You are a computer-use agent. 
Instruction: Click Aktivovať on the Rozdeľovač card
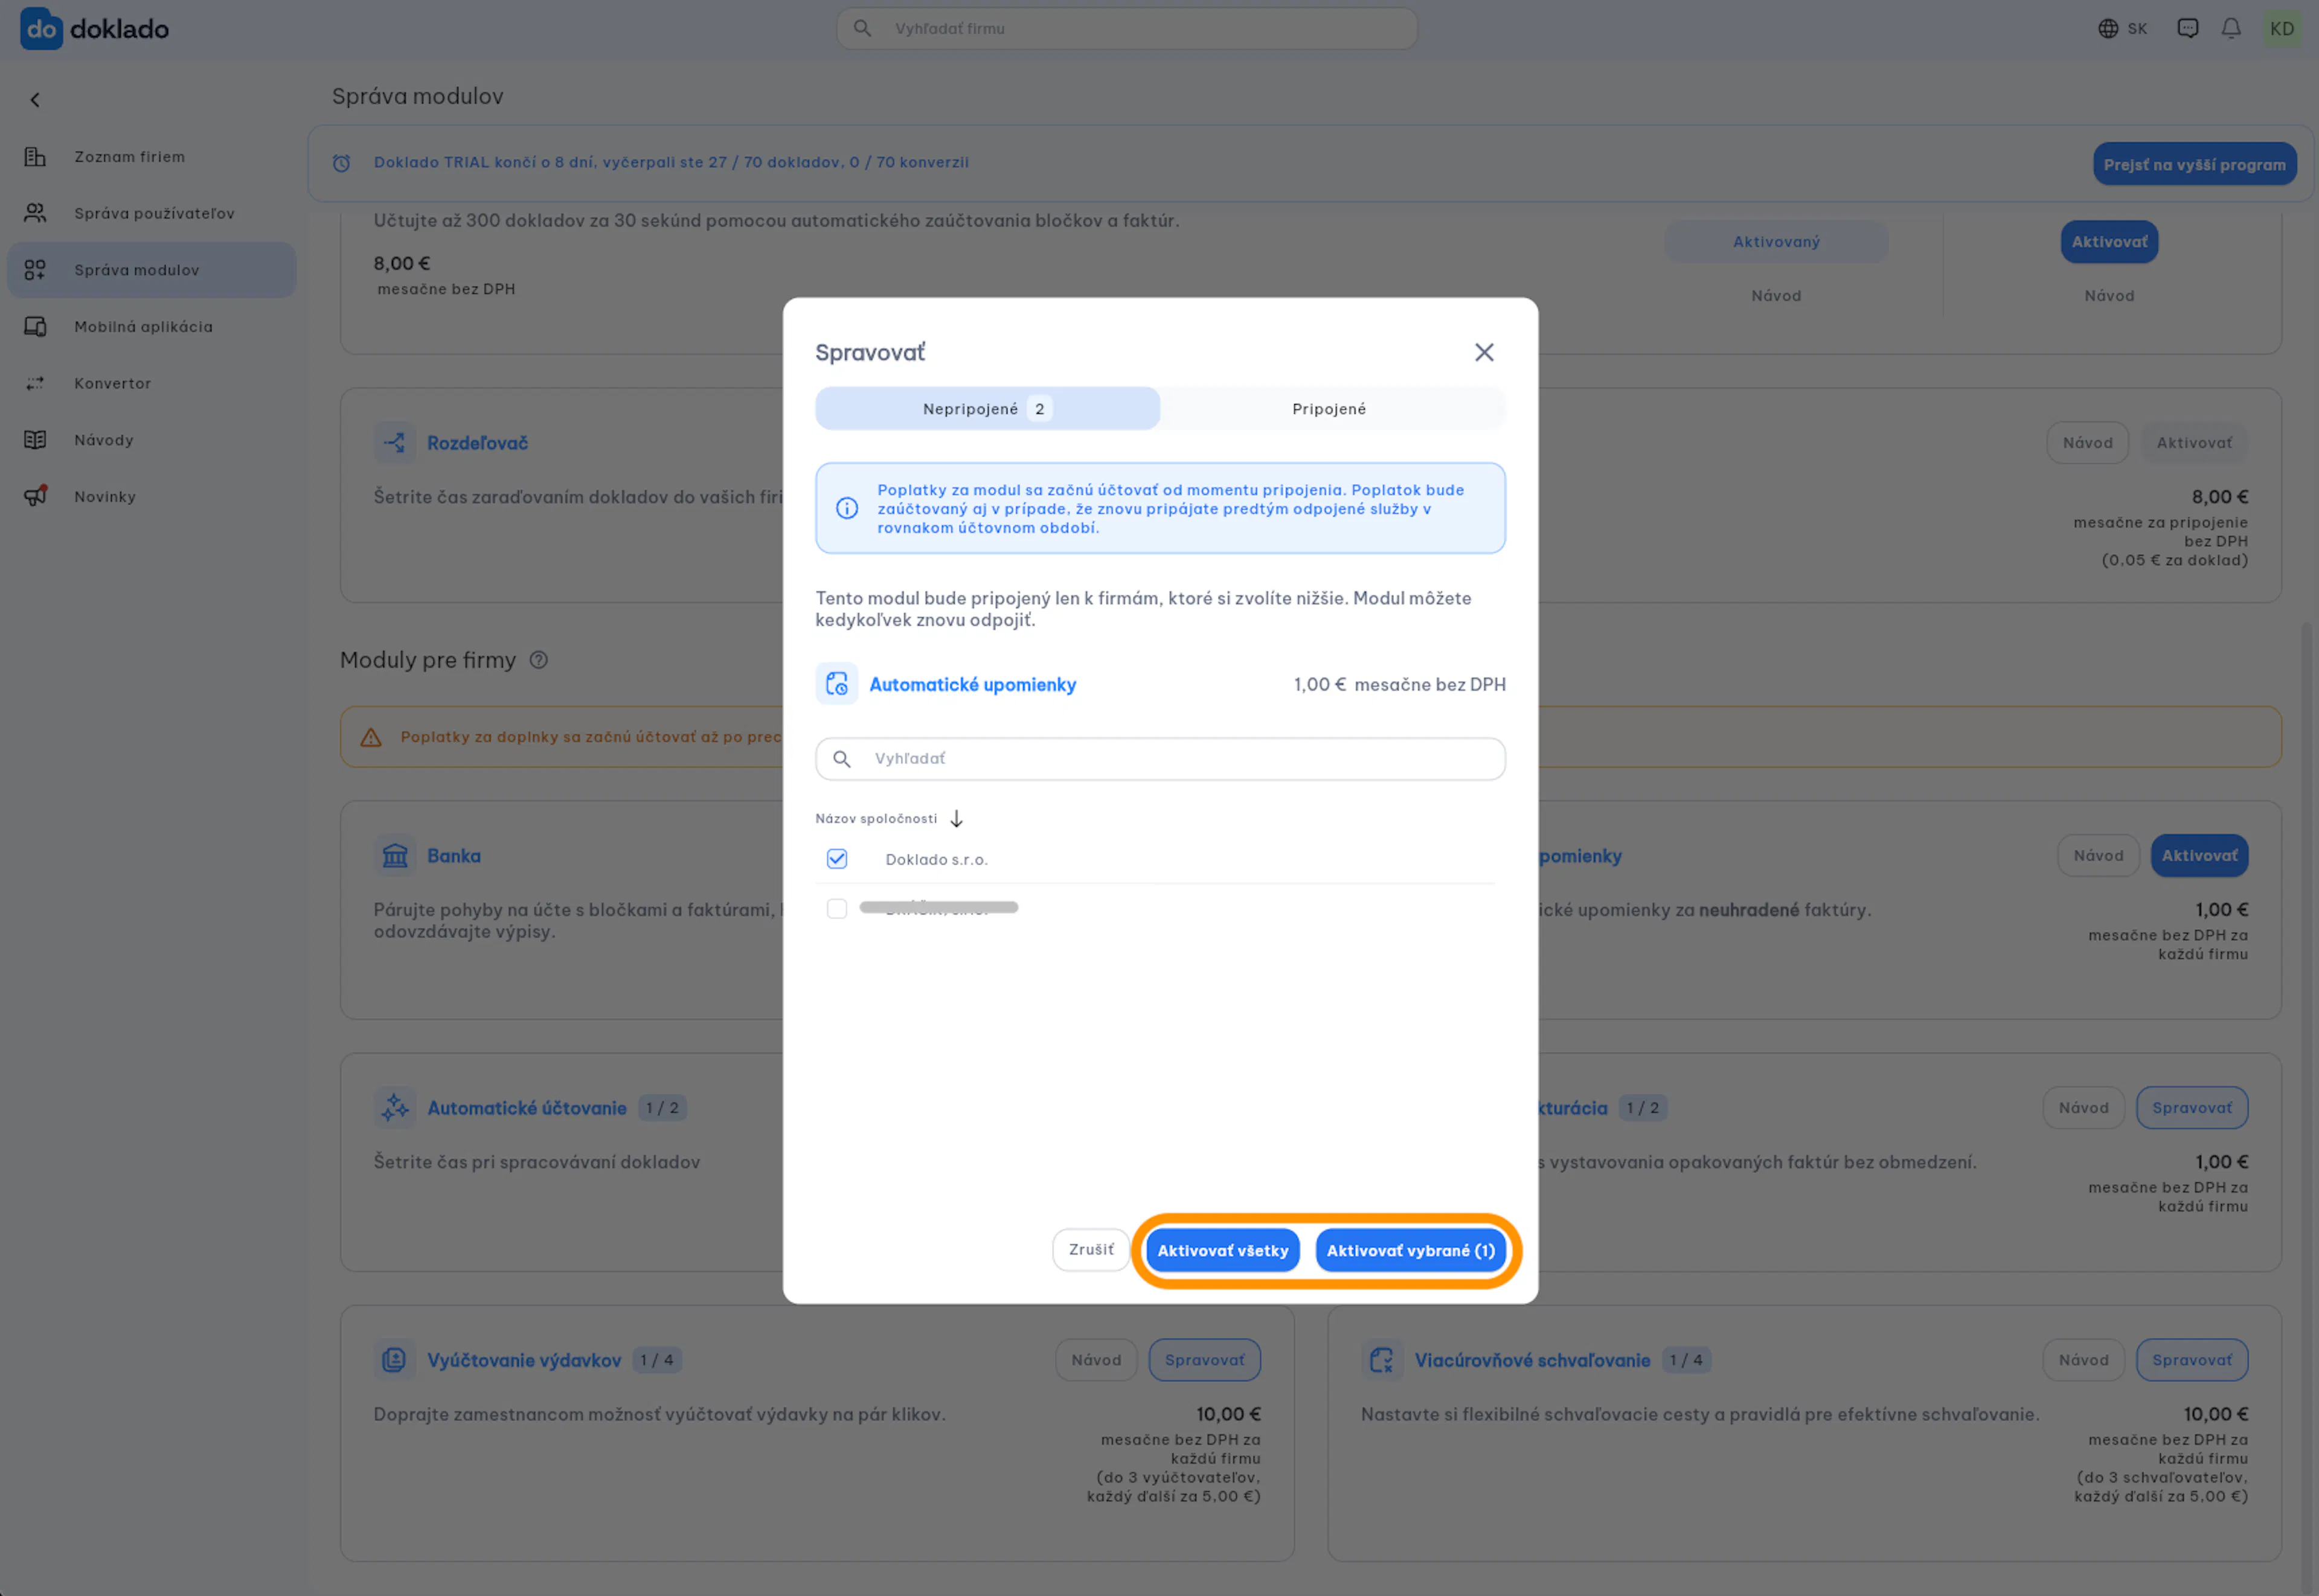[2193, 443]
